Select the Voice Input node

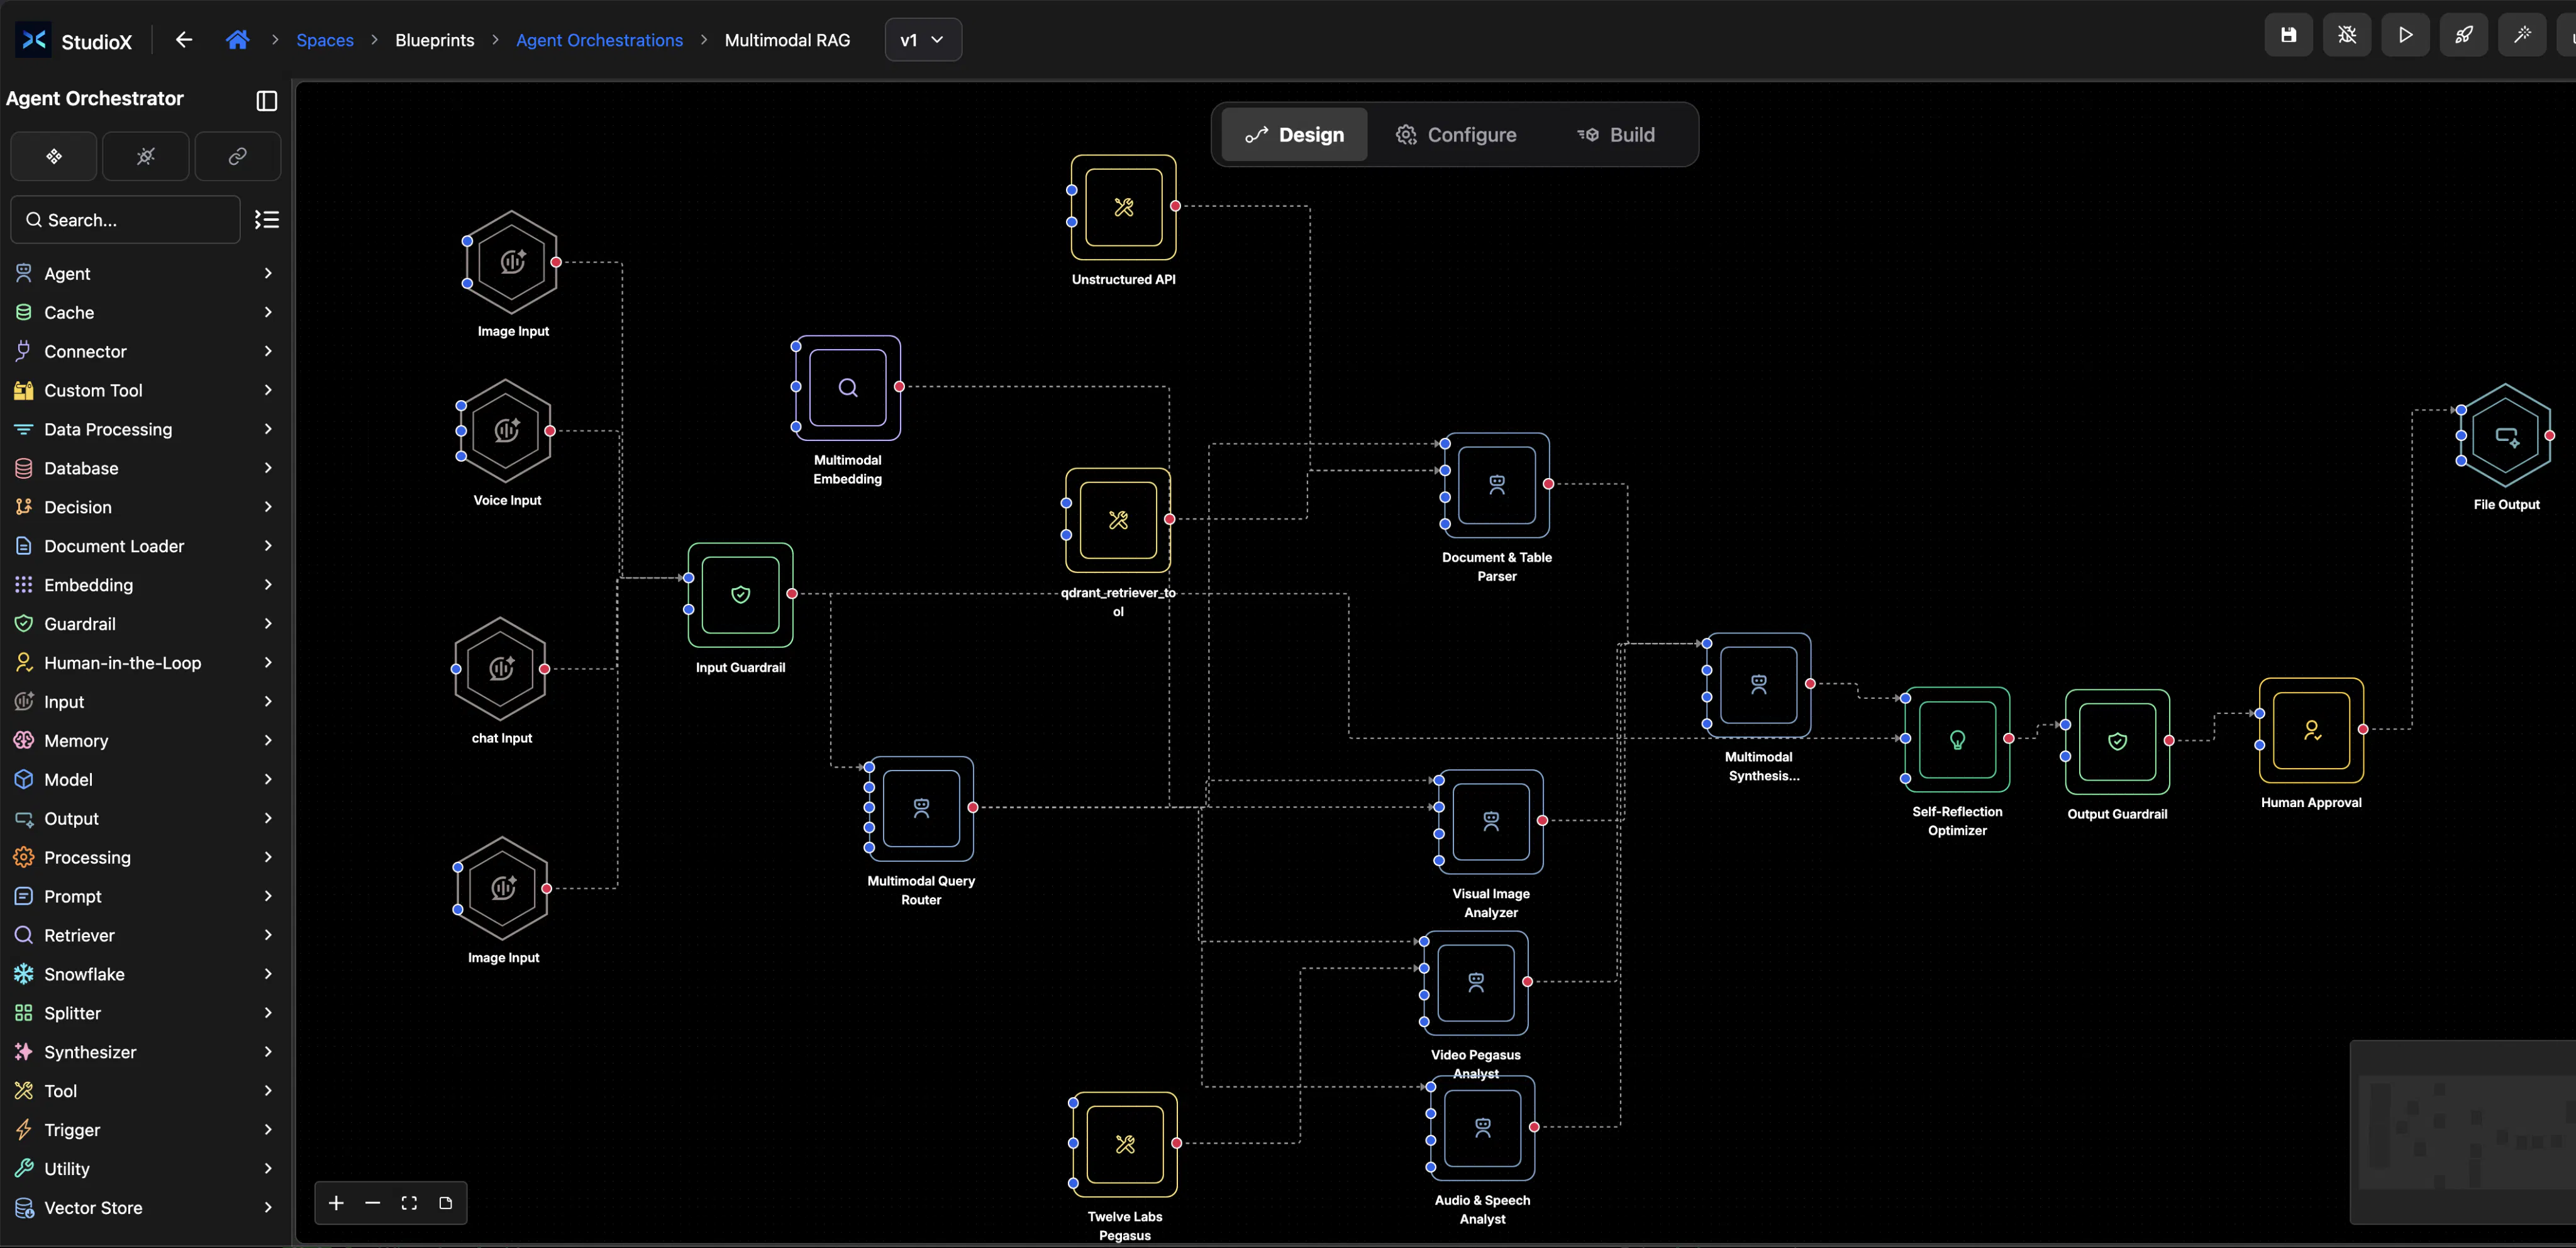[507, 431]
